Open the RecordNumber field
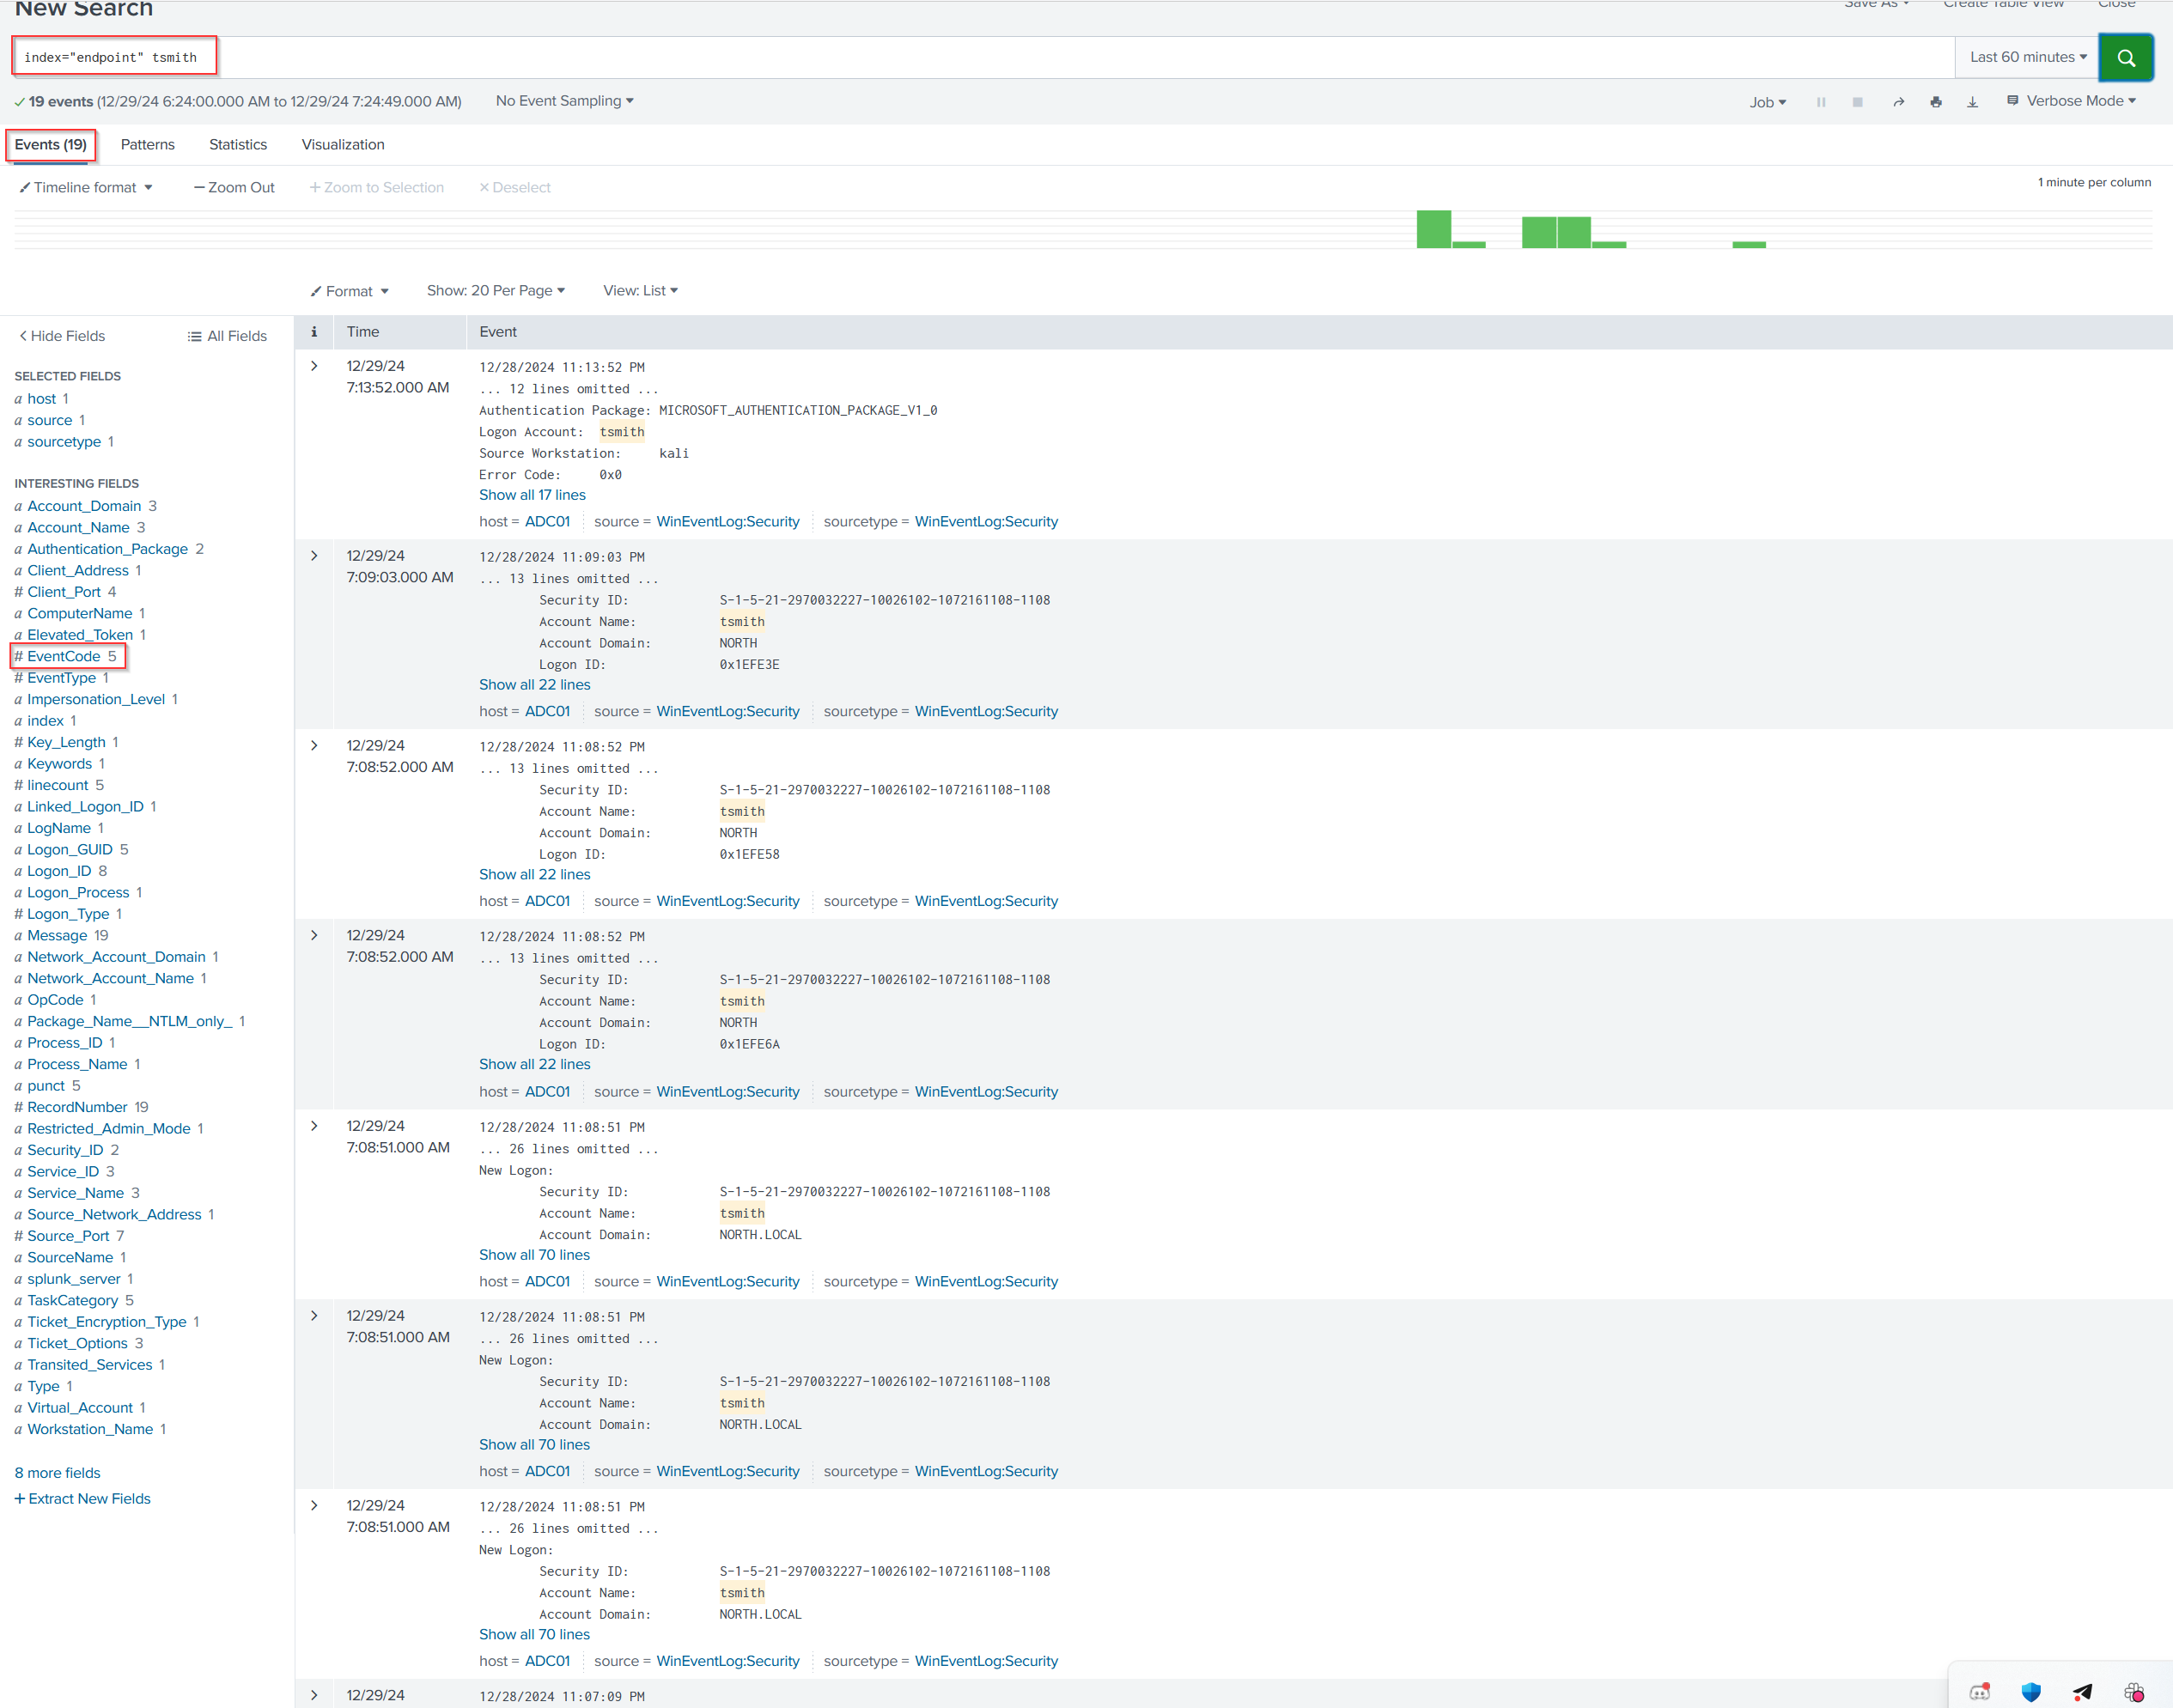This screenshot has width=2173, height=1708. pos(77,1107)
